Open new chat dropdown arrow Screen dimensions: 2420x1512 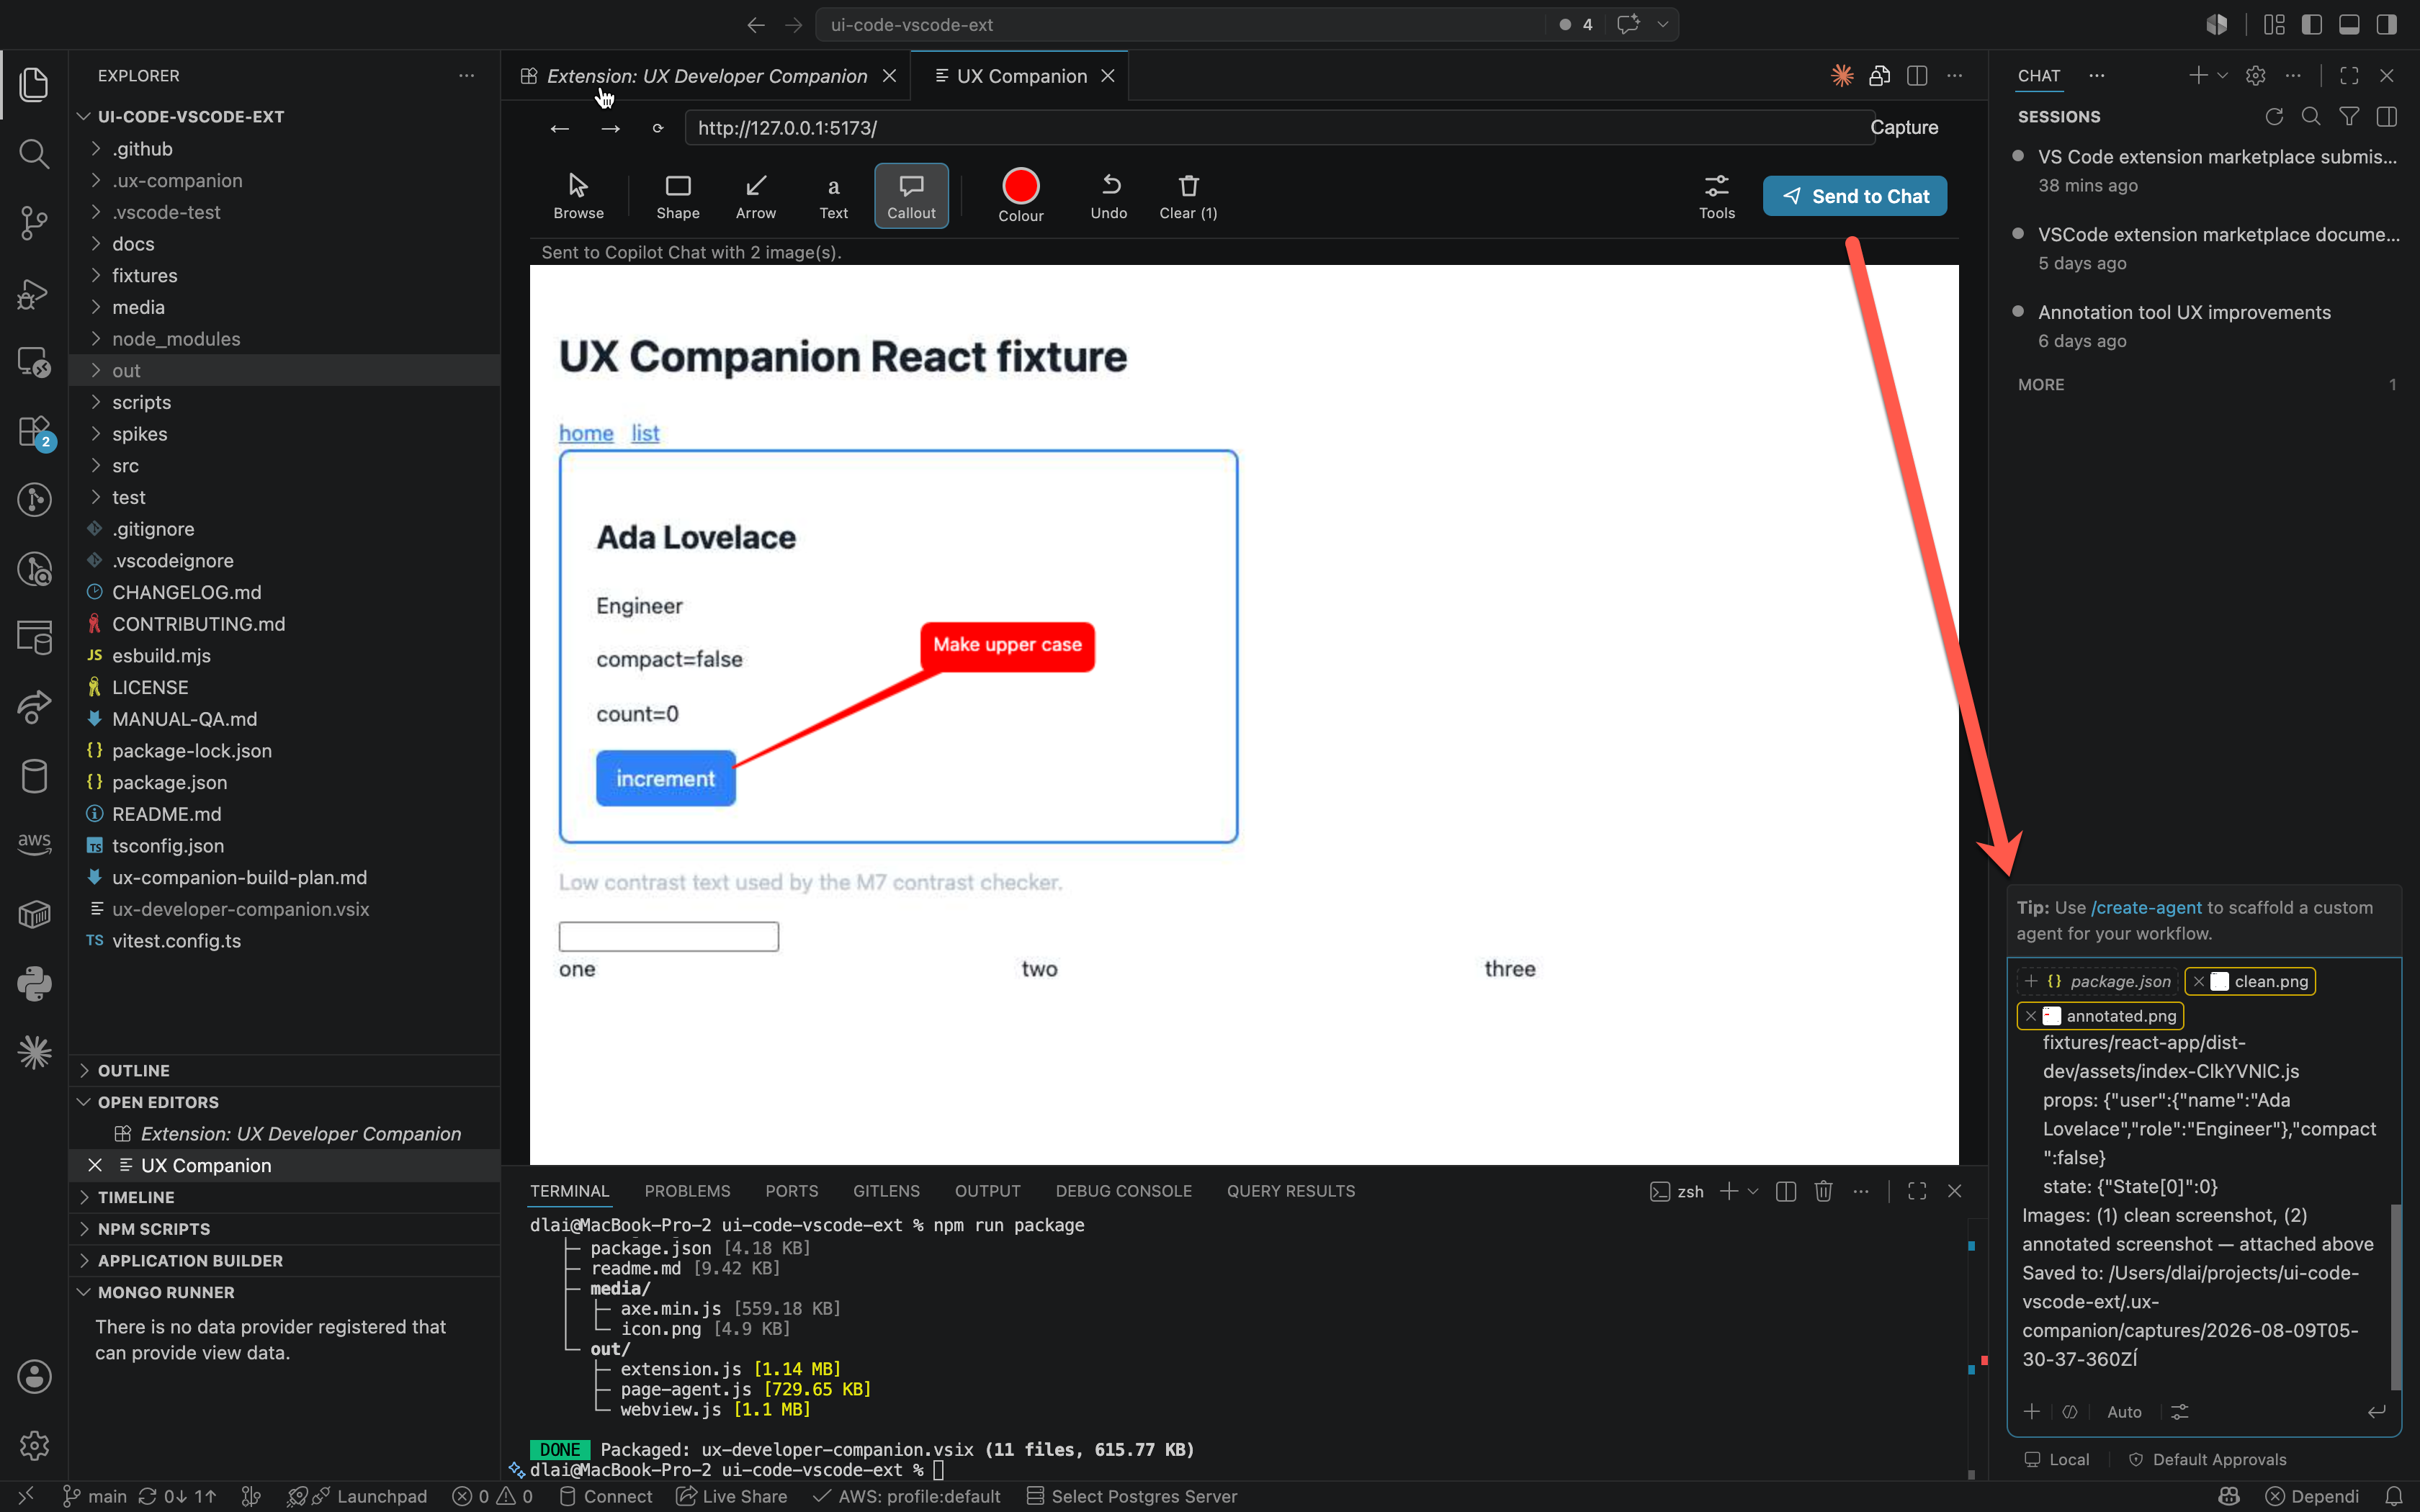(2222, 76)
